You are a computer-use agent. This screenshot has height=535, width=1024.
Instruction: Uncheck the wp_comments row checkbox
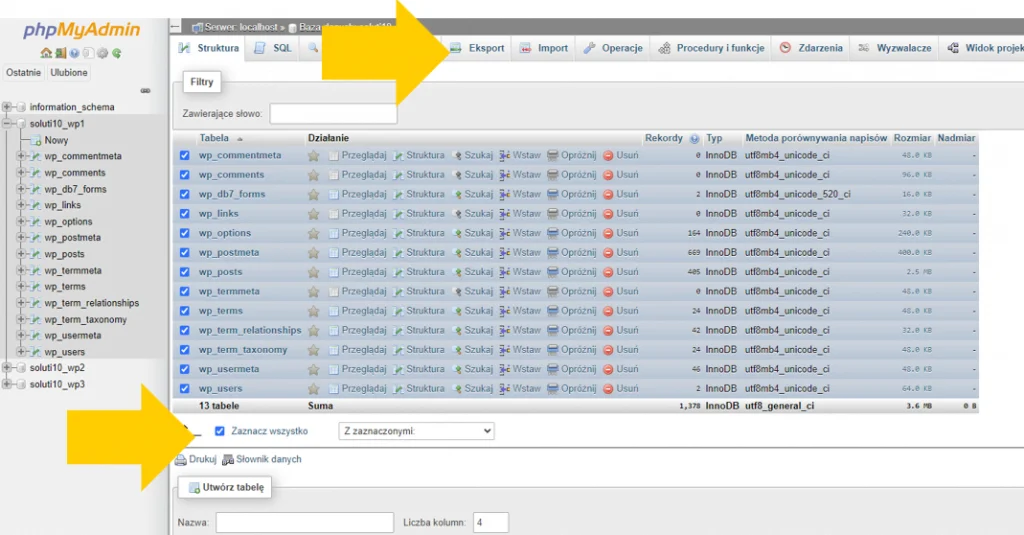[x=185, y=174]
